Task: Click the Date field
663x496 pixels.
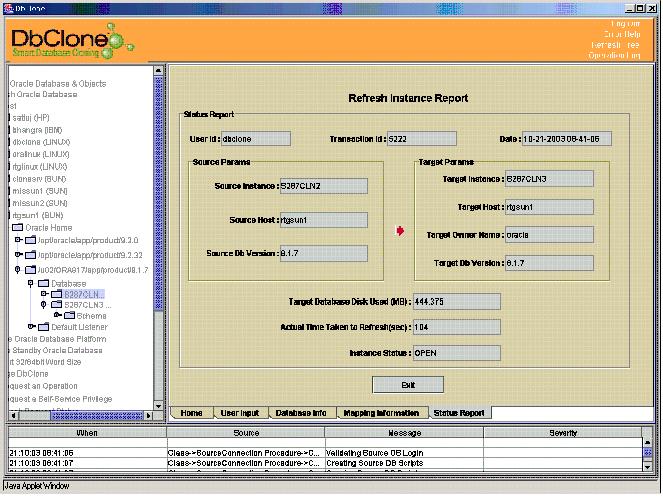Action: pyautogui.click(x=567, y=139)
